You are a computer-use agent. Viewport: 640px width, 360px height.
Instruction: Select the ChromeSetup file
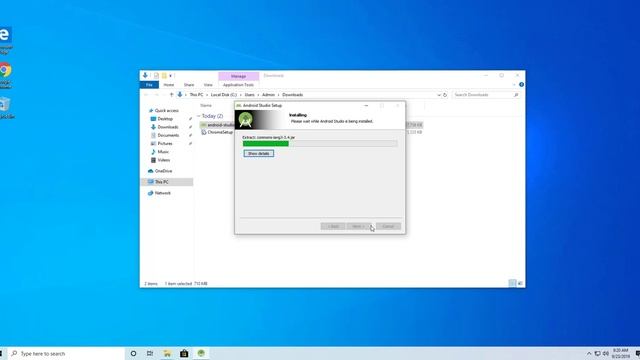pyautogui.click(x=220, y=132)
